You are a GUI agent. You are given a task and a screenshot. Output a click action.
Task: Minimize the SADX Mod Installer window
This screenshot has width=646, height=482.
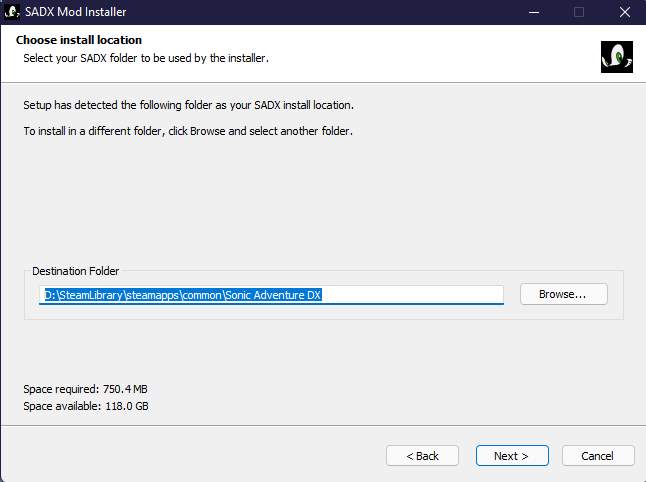[531, 12]
